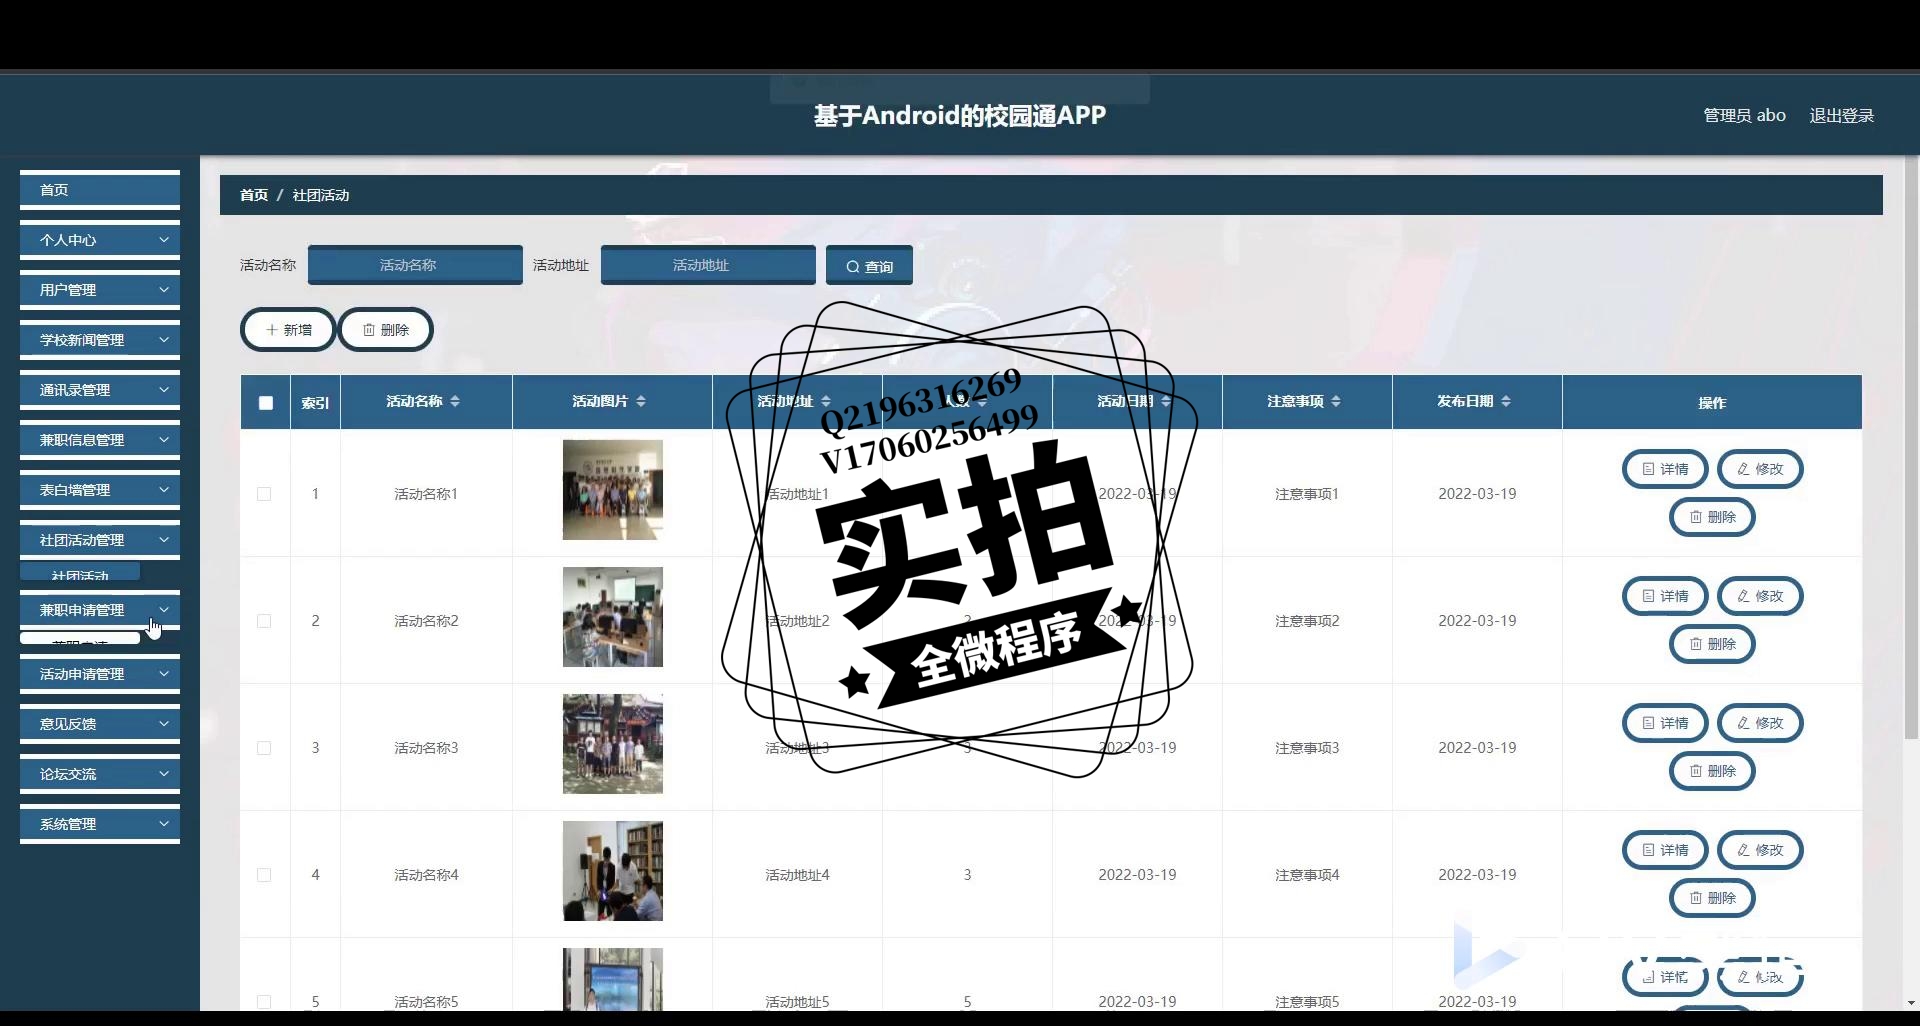Viewport: 1920px width, 1026px height.
Task: Focus the 活动地址 search field
Action: 708,265
